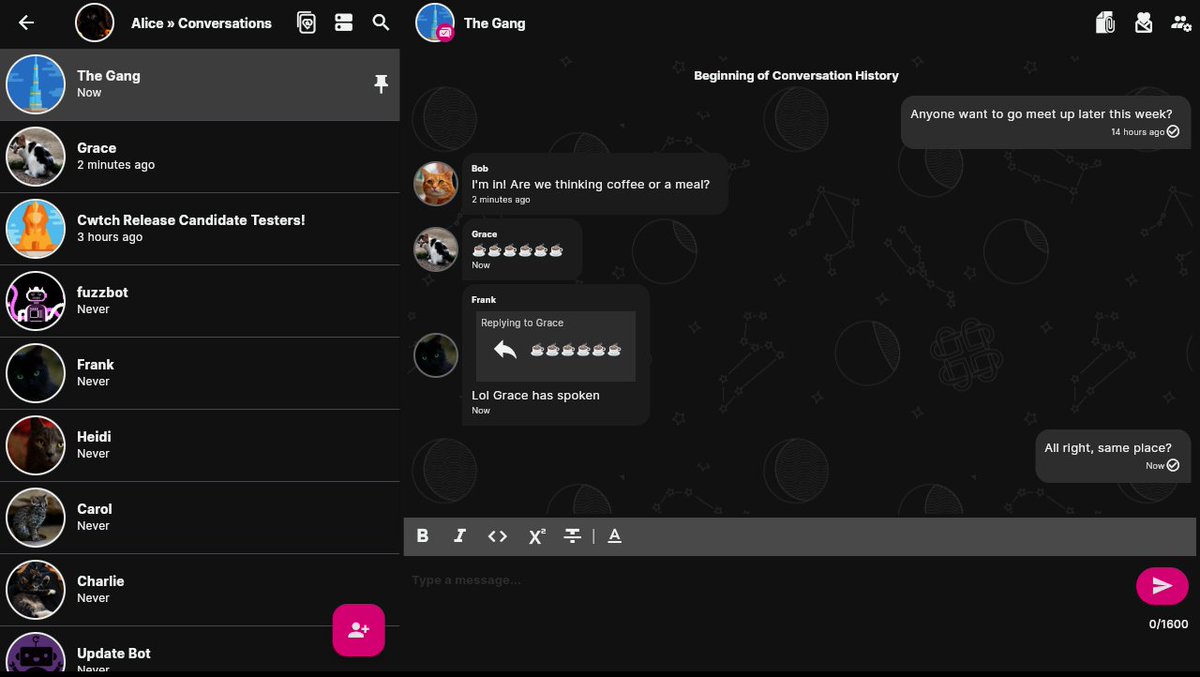Click the Bob sender name in chat
Screen dimensions: 1200x677
(480, 169)
